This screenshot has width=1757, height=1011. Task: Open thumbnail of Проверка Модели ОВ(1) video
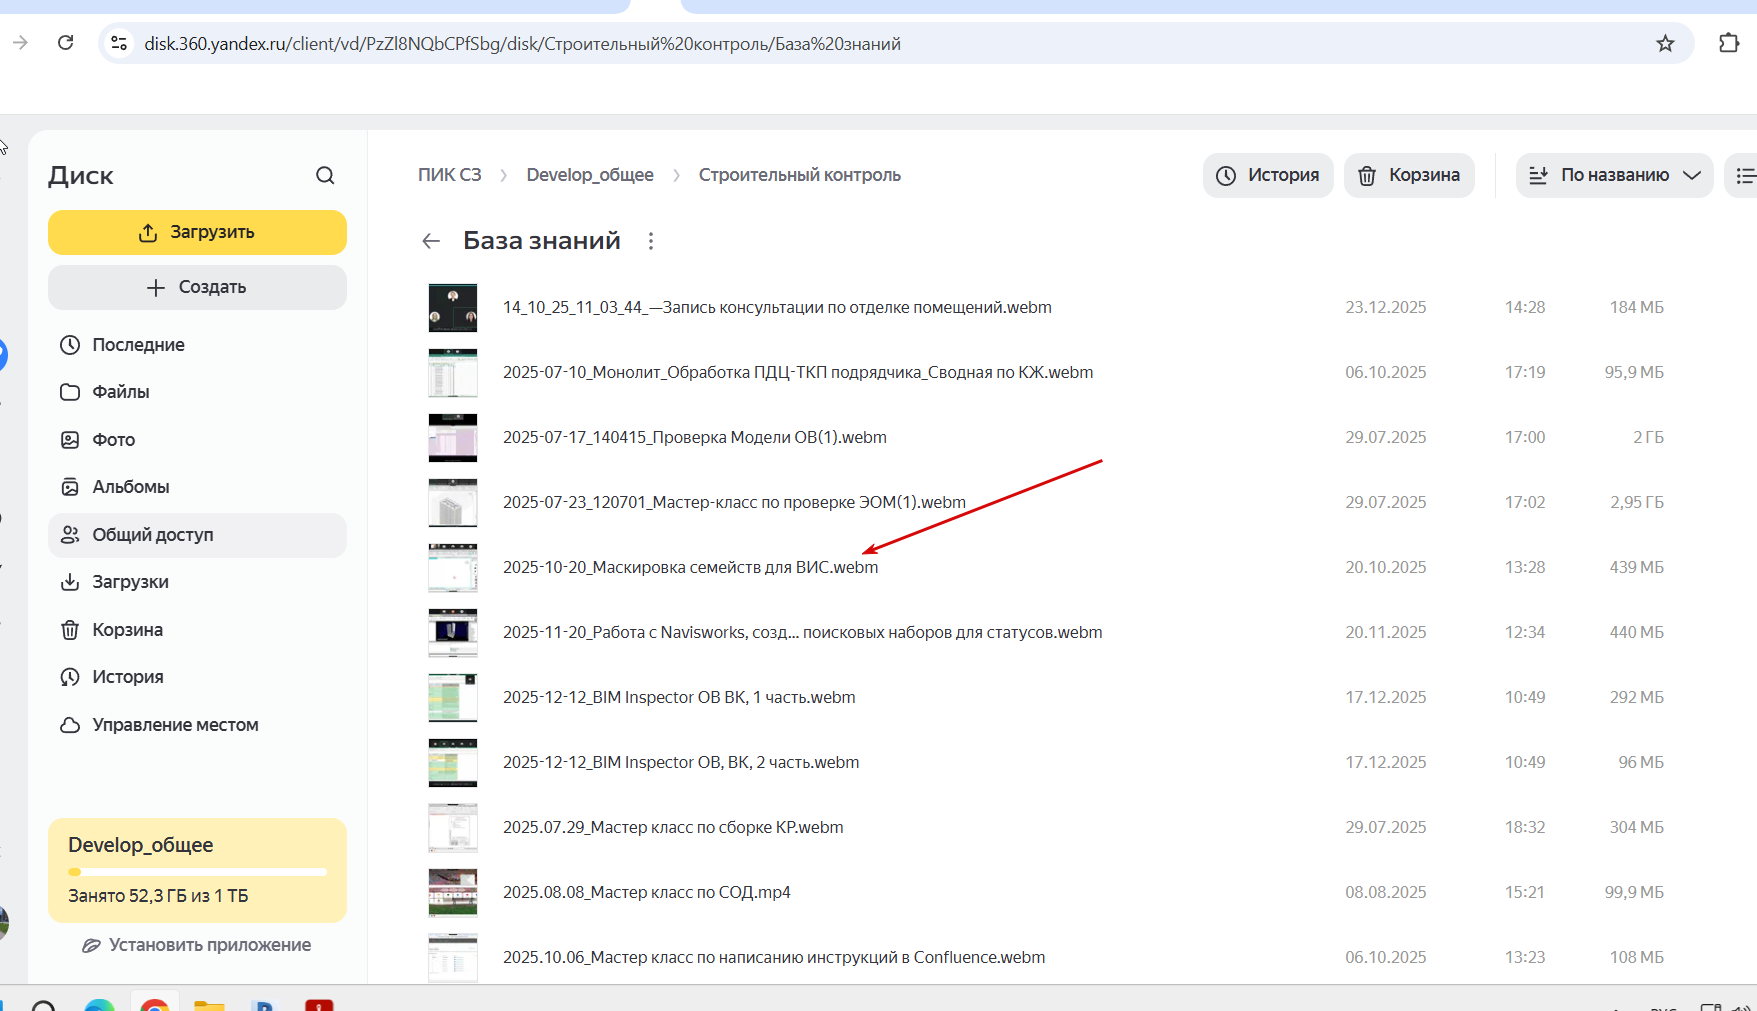click(453, 438)
